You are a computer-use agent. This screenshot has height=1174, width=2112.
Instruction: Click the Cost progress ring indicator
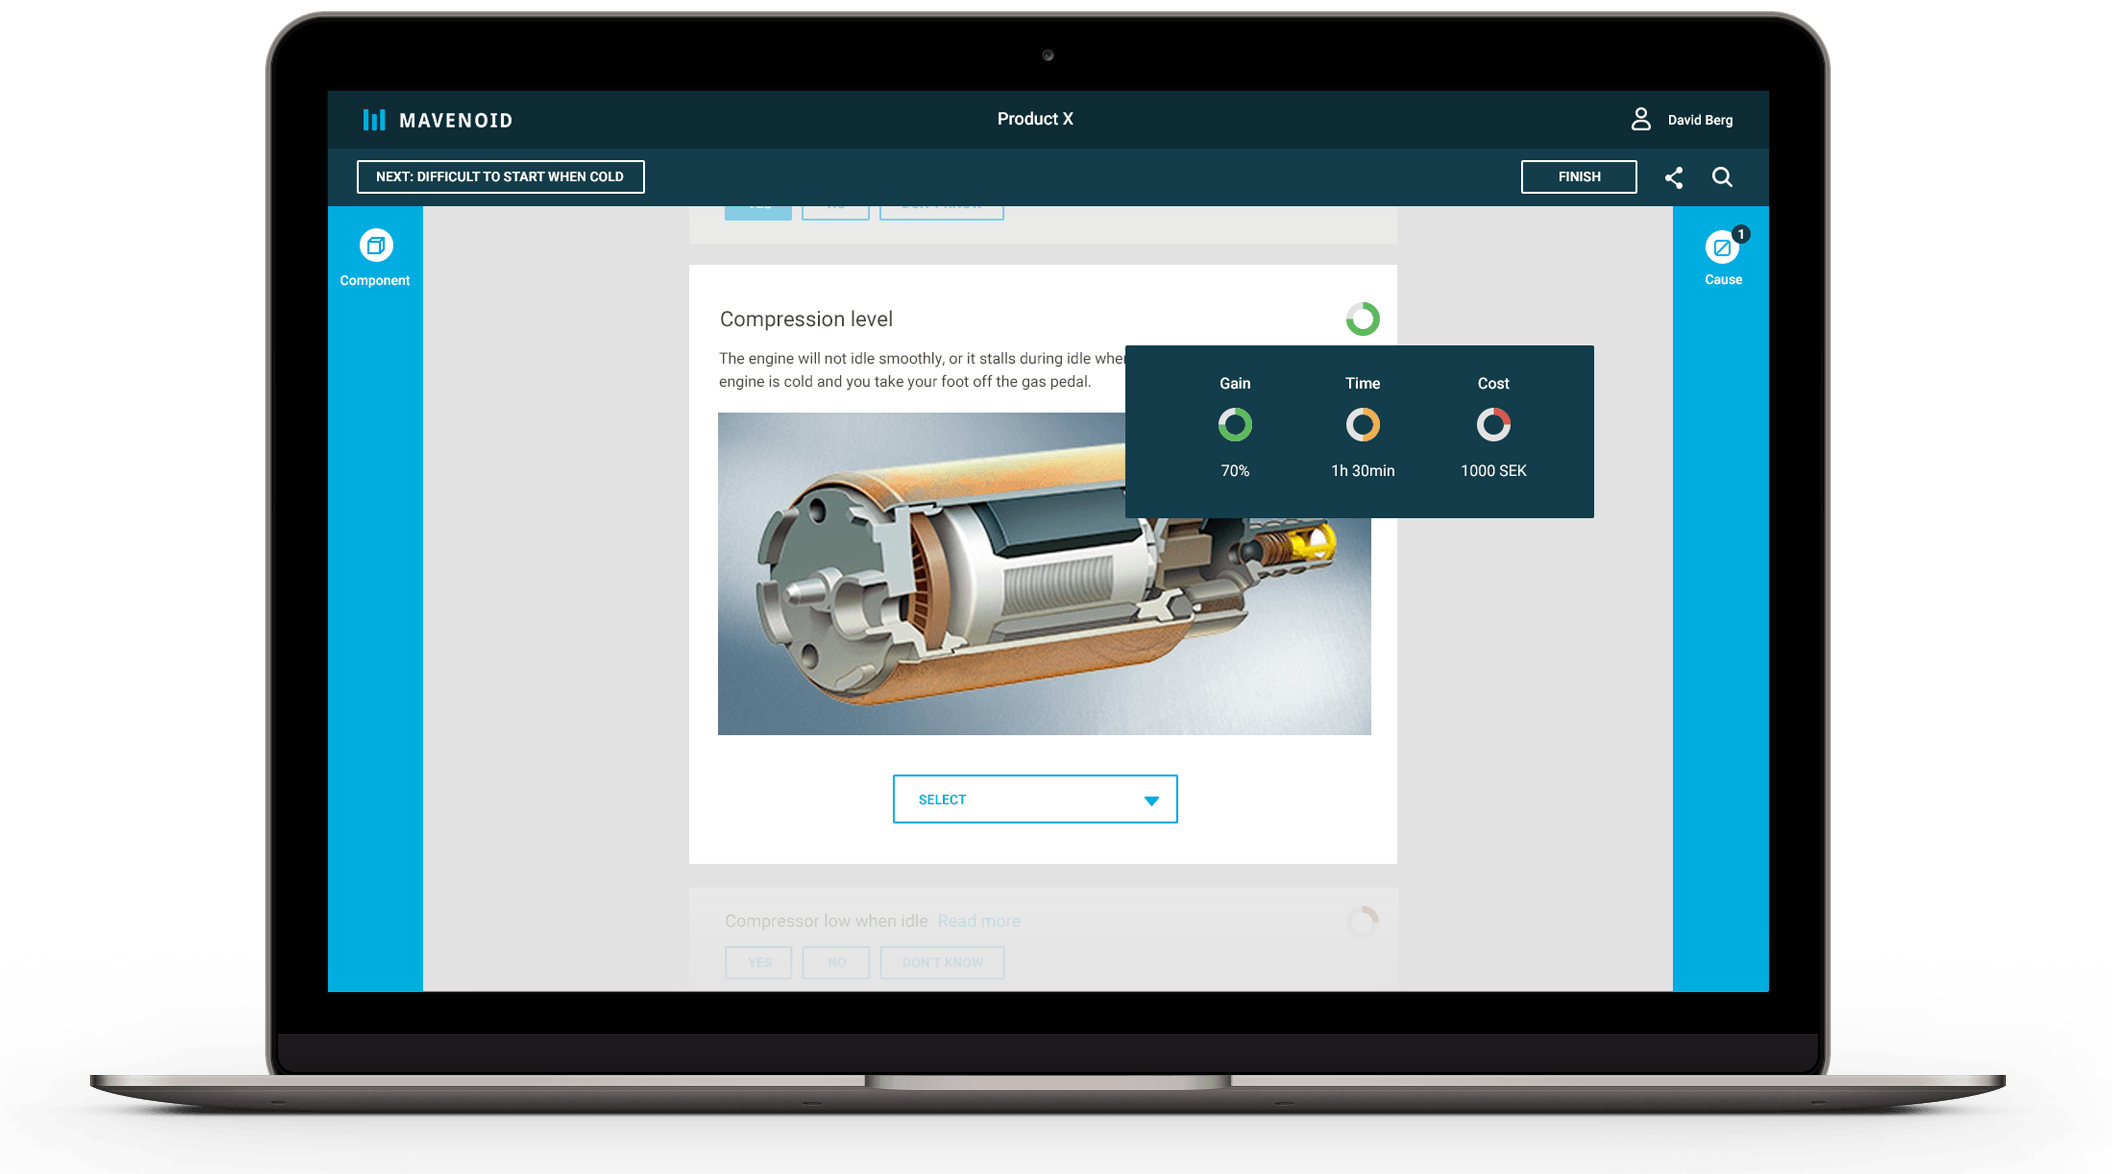(1492, 424)
